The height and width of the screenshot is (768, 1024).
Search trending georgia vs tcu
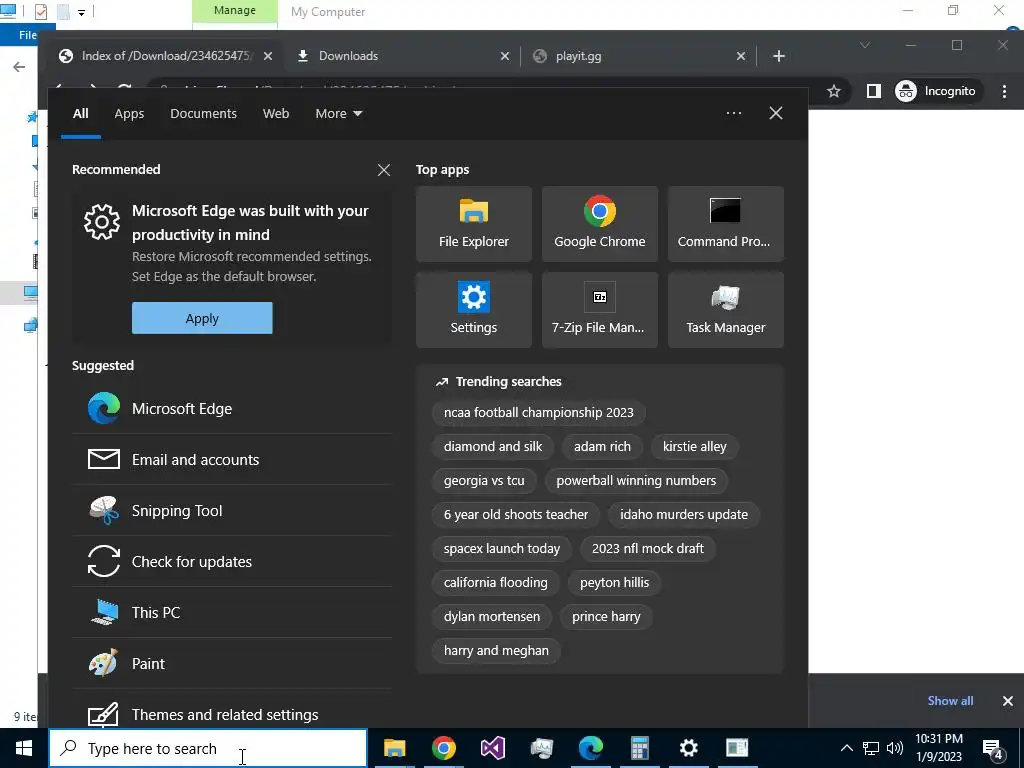[x=484, y=480]
